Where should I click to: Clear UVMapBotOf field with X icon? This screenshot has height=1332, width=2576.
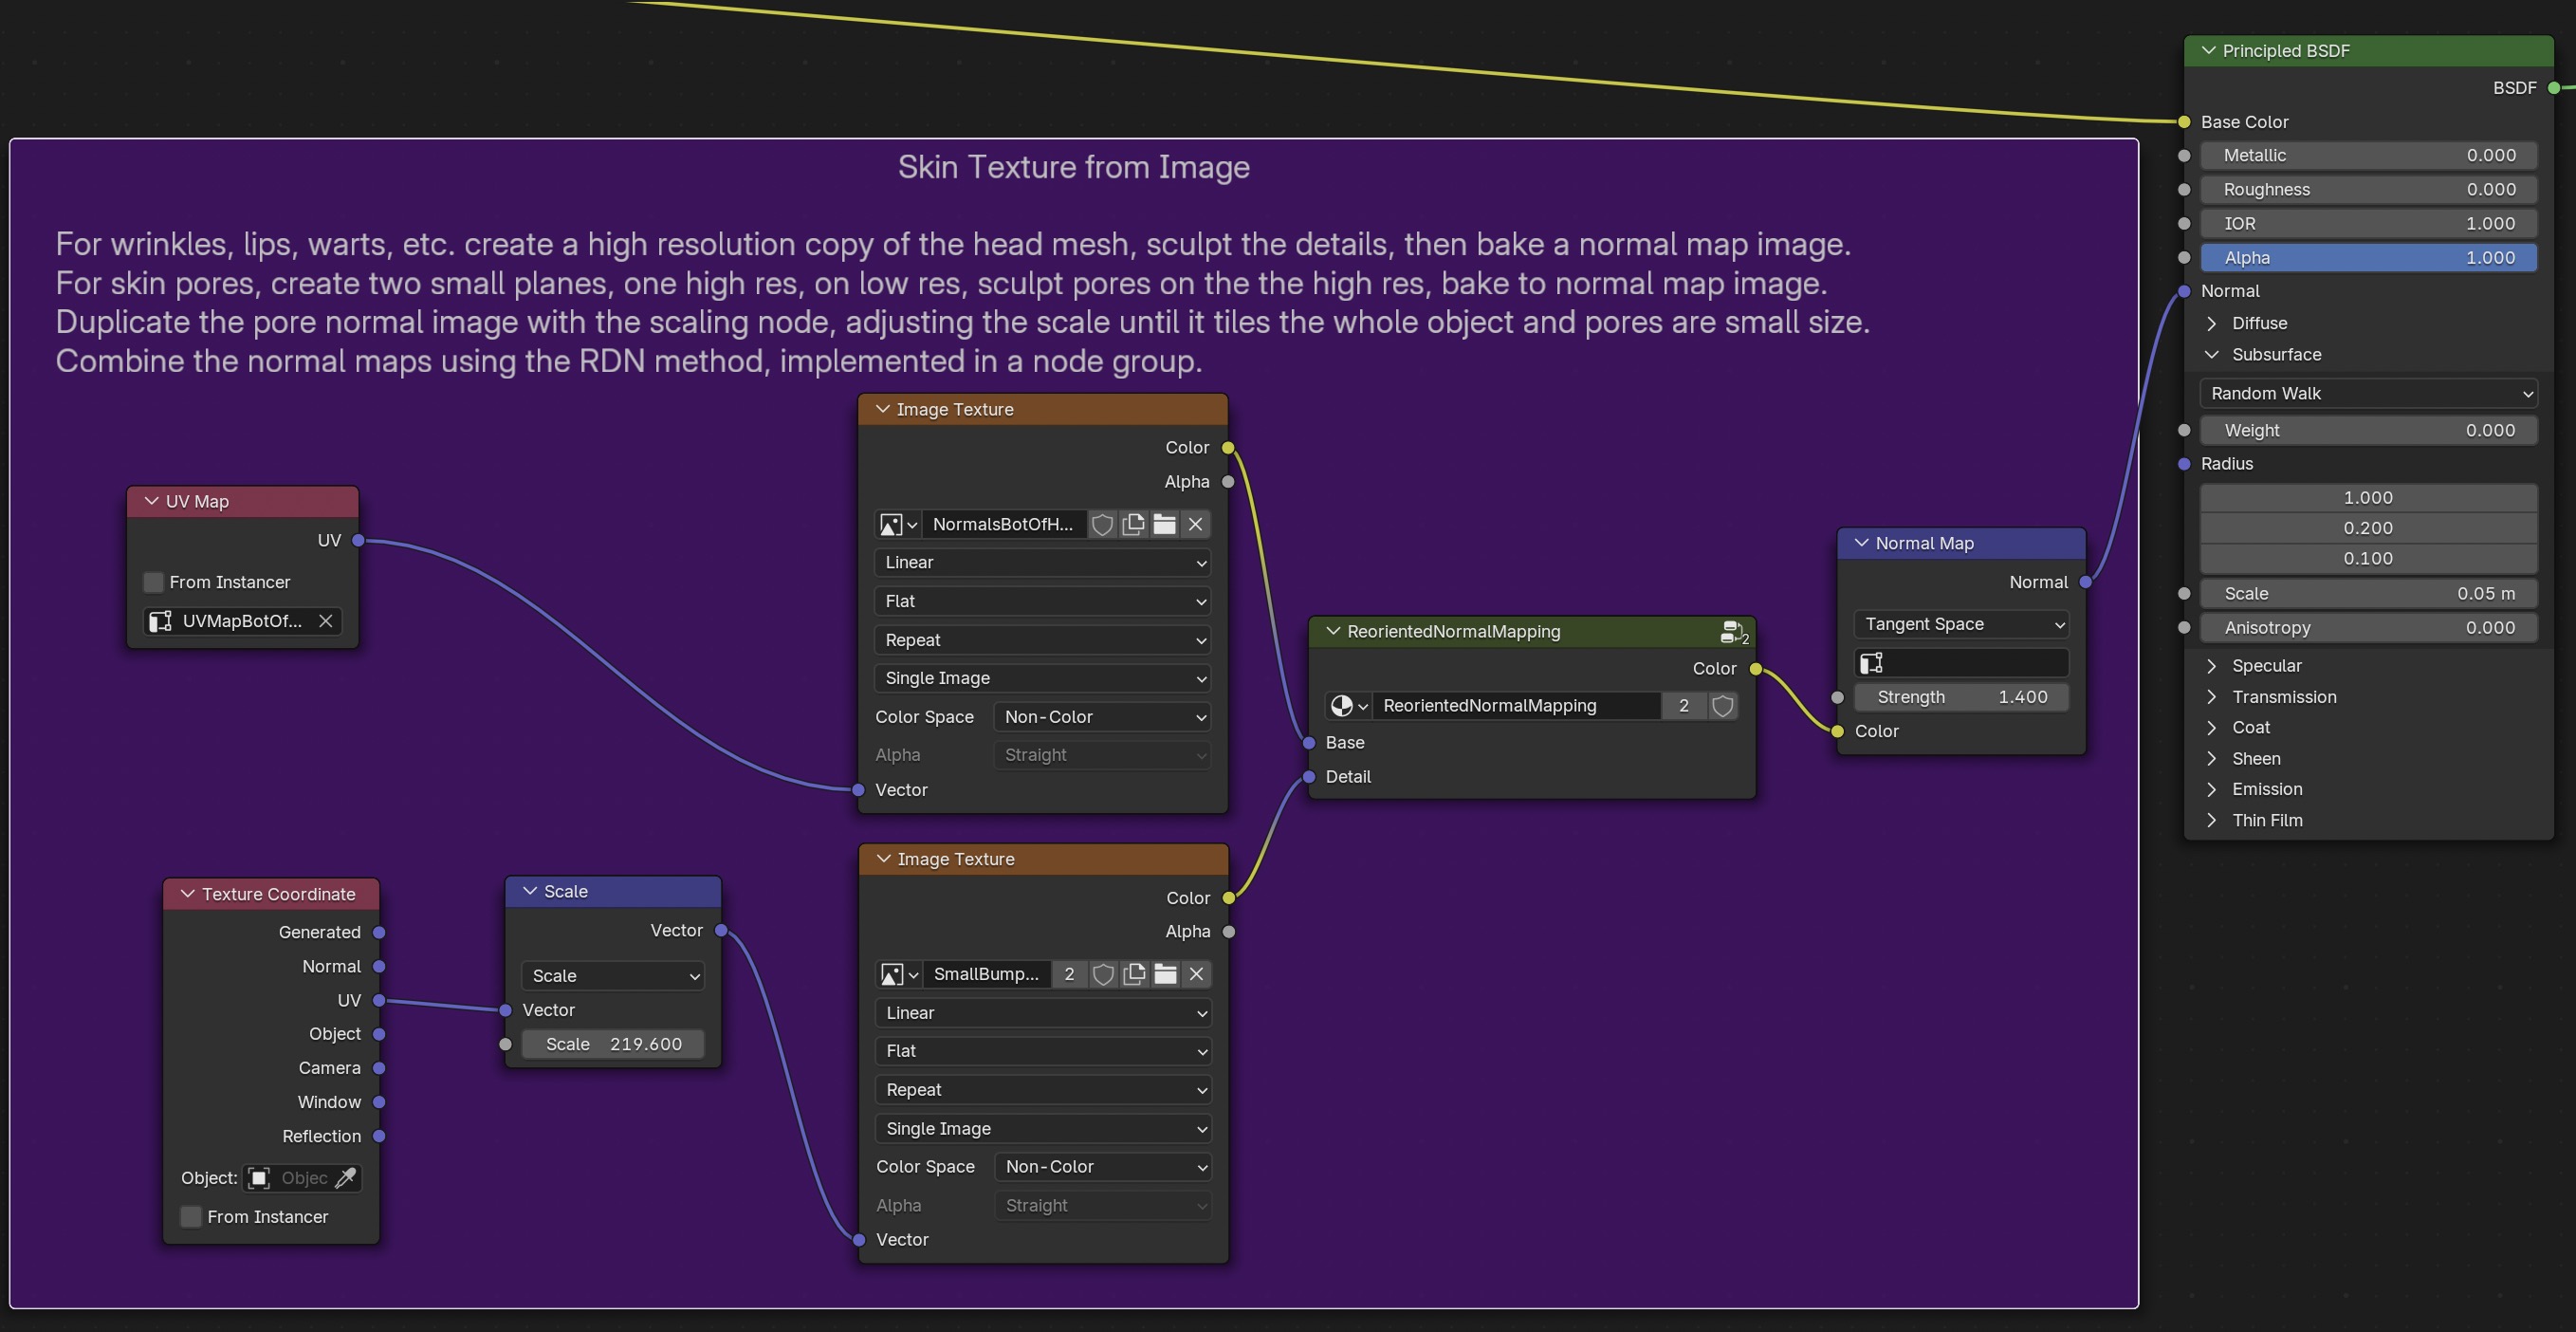[325, 621]
